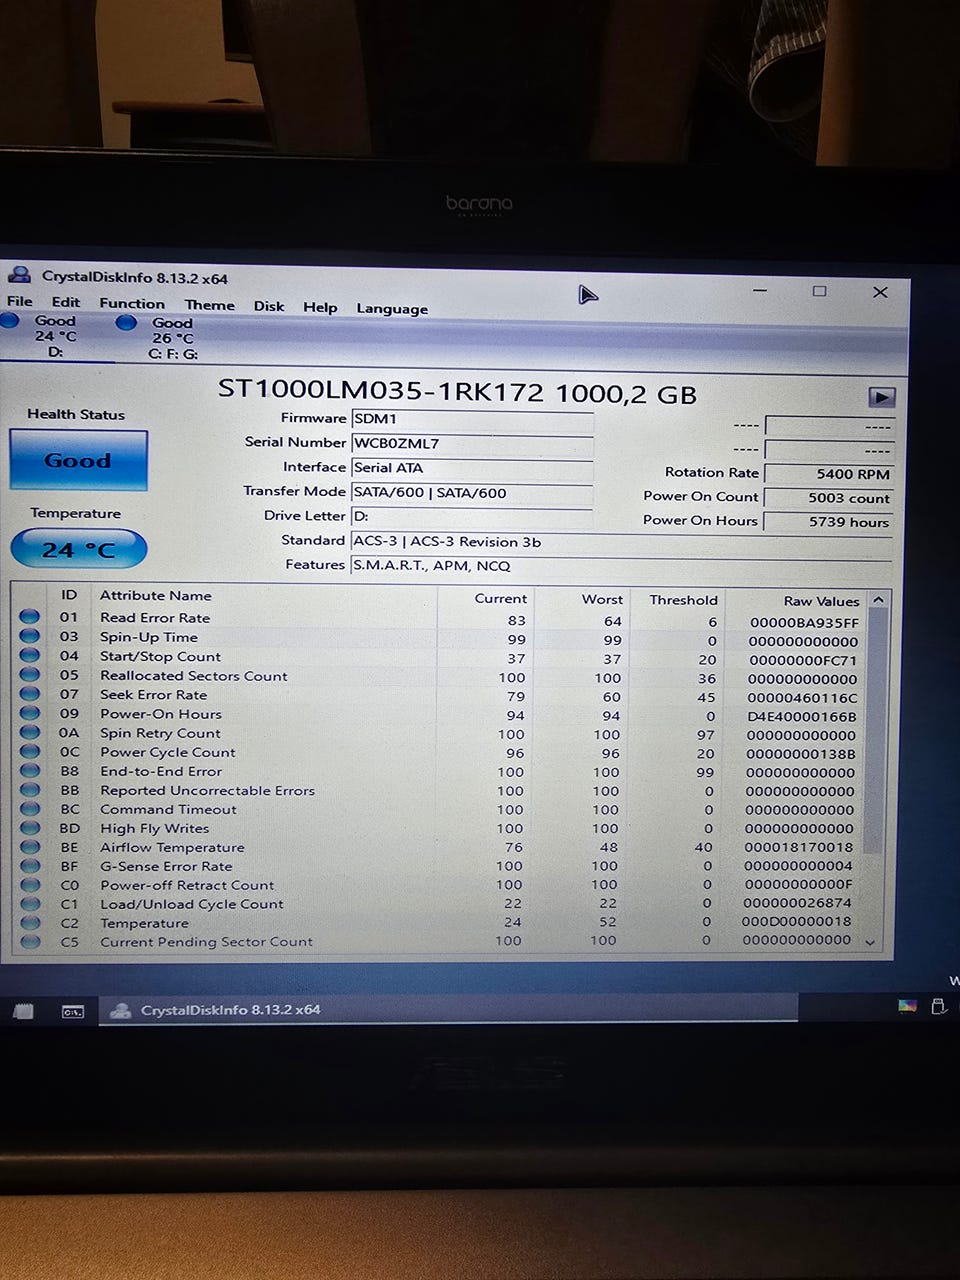
Task: Click the Threshold column header
Action: (x=683, y=601)
